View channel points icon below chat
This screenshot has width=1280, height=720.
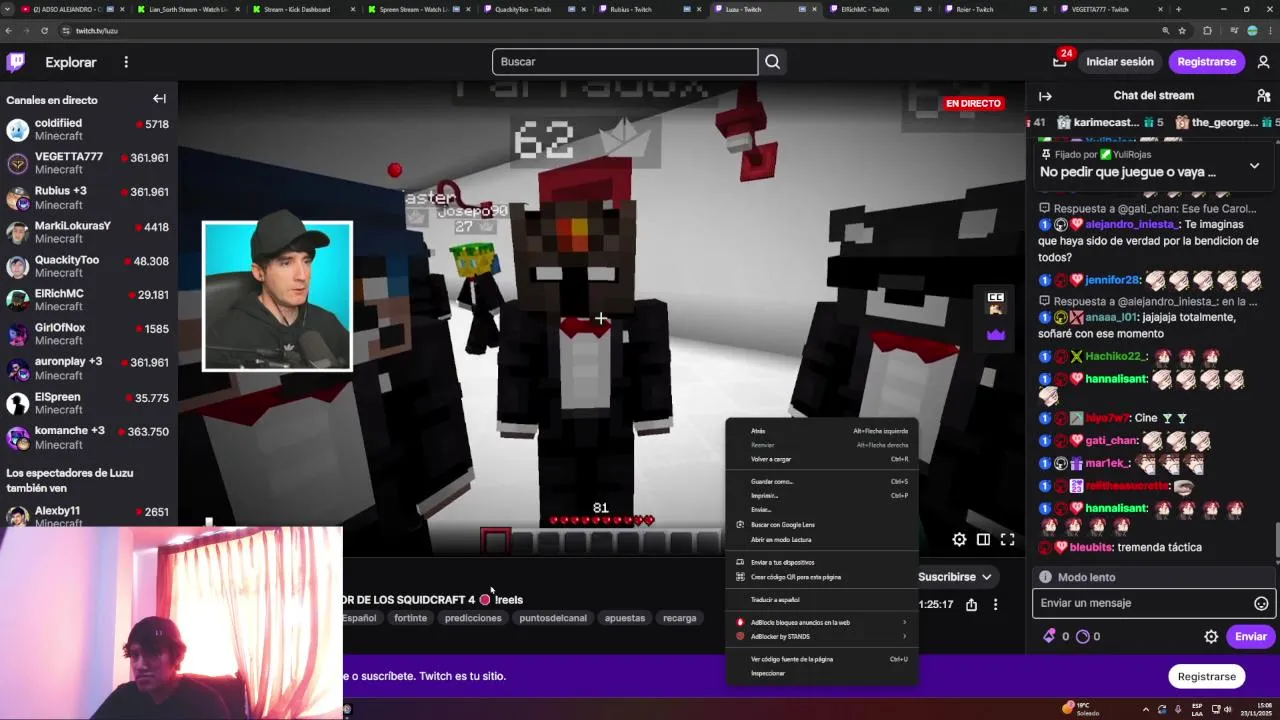click(1082, 636)
